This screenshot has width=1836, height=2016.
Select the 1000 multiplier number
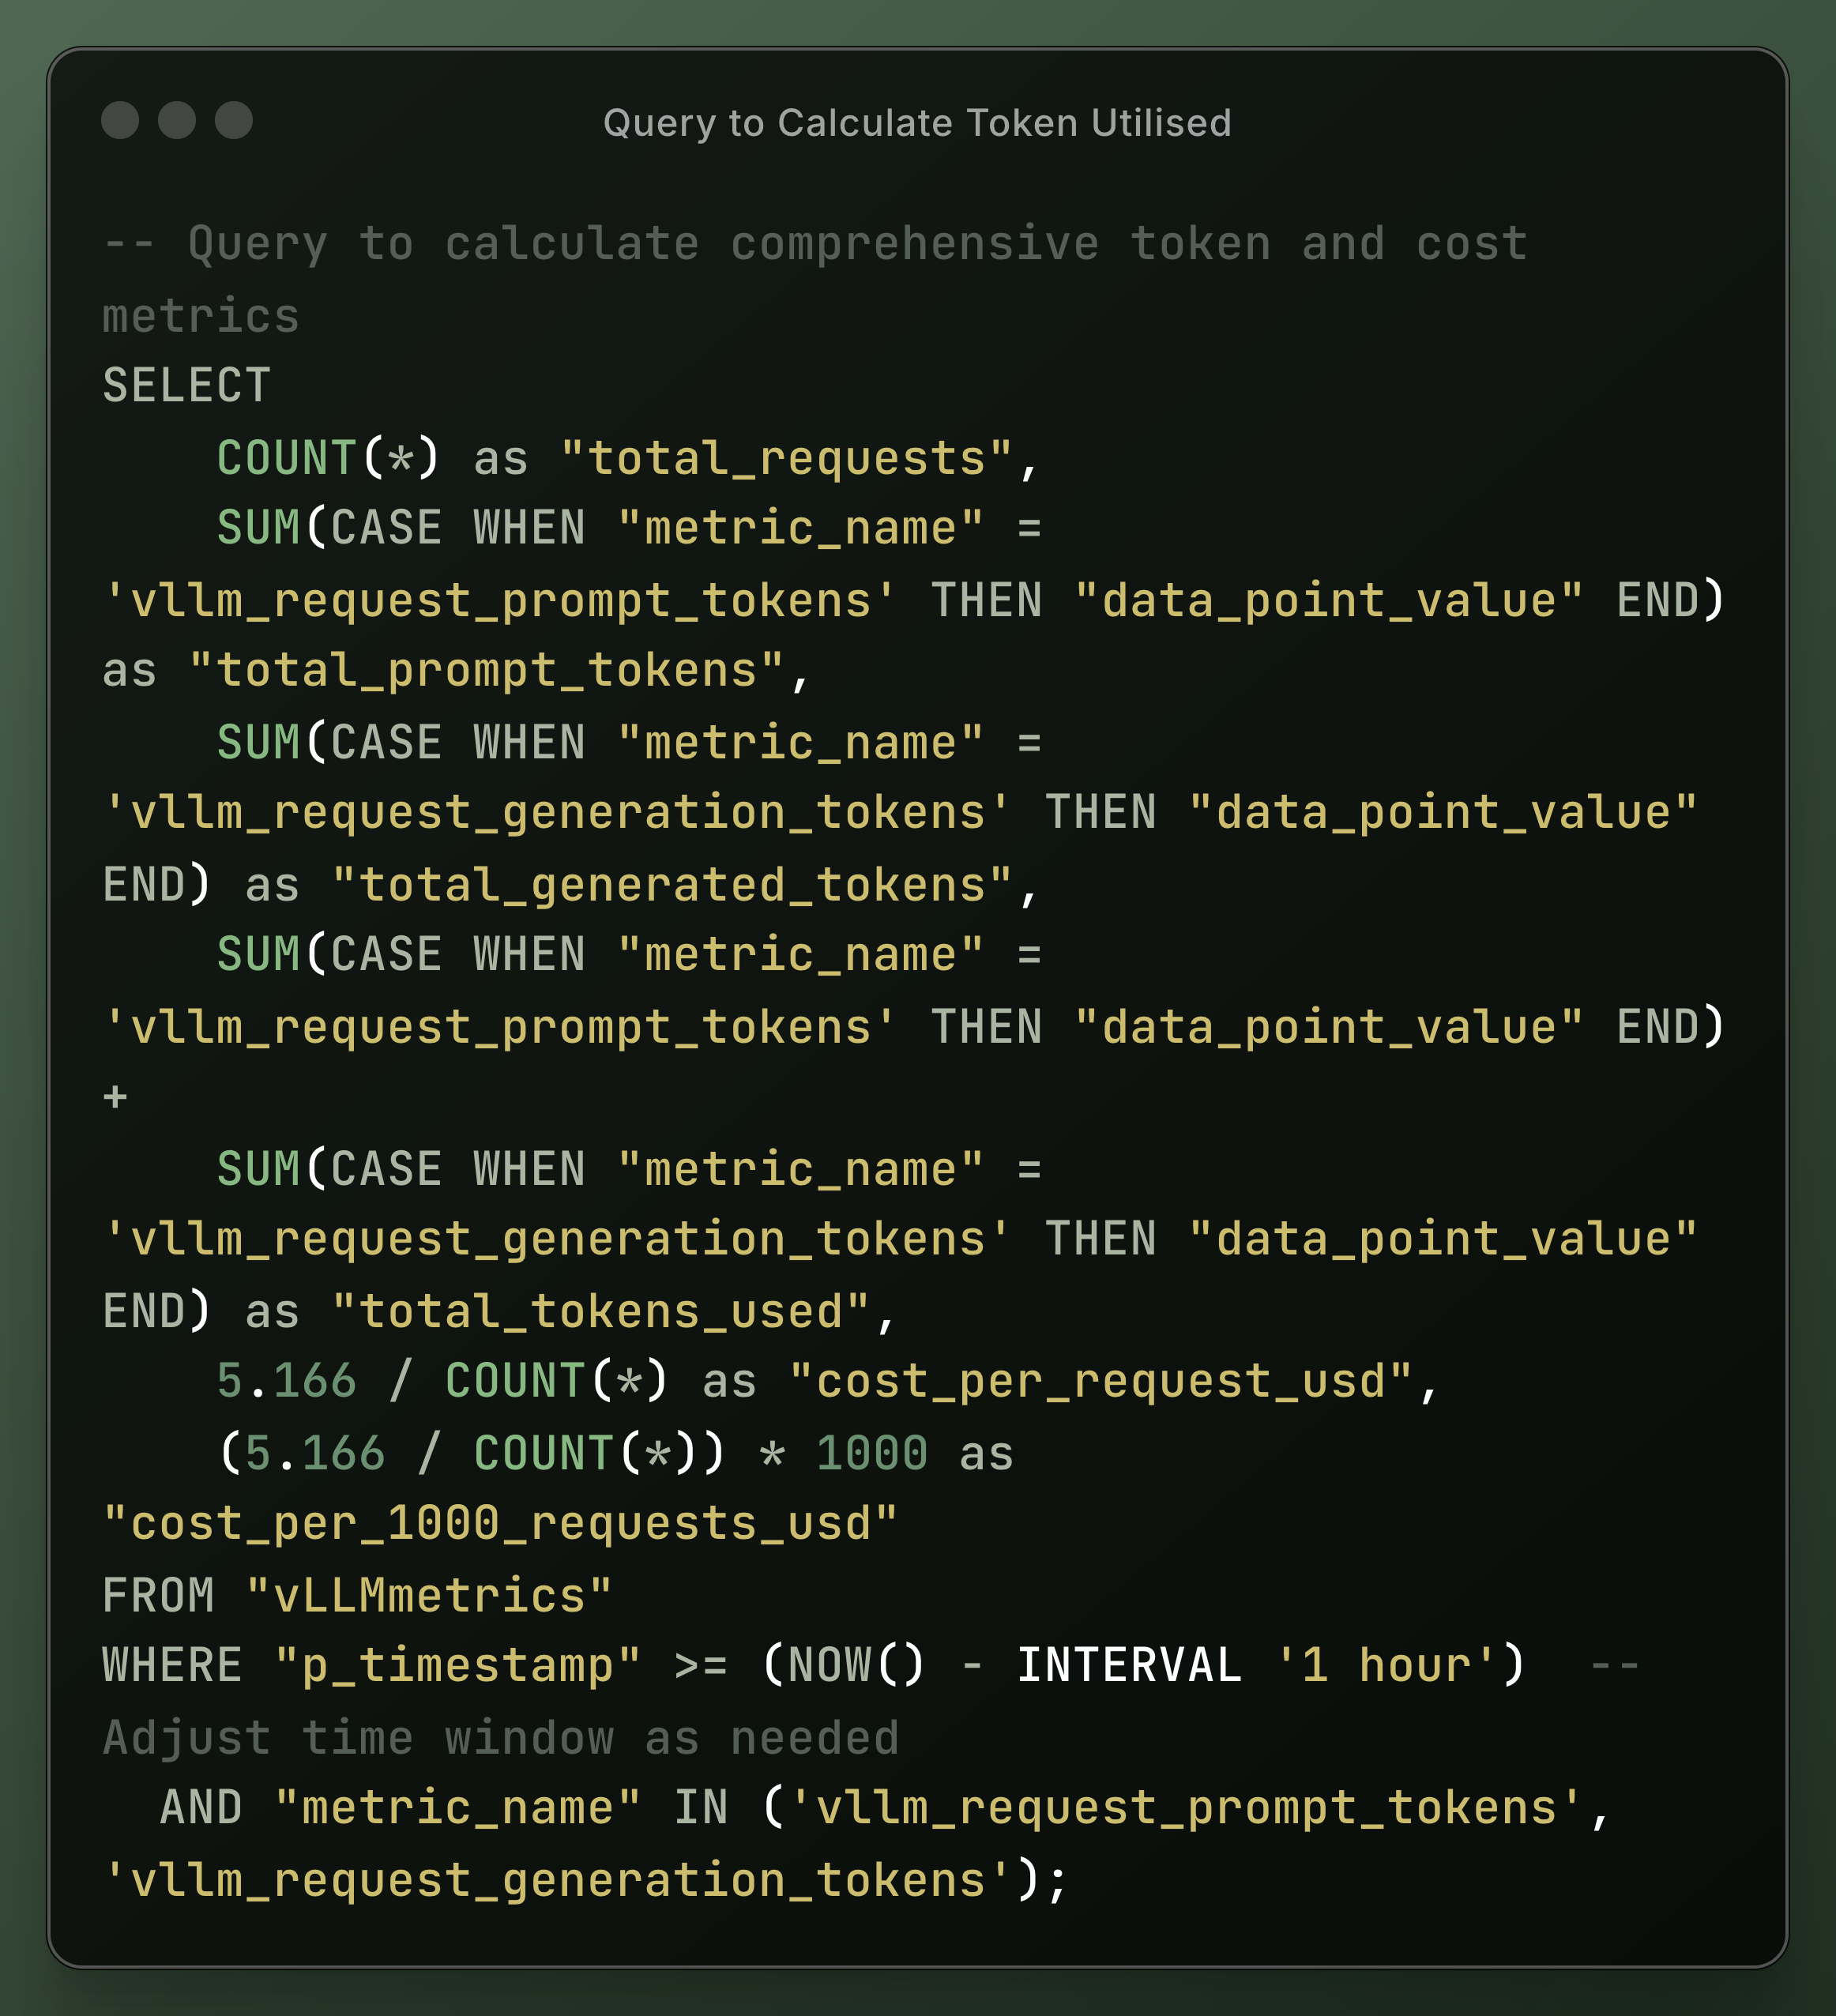click(872, 1453)
